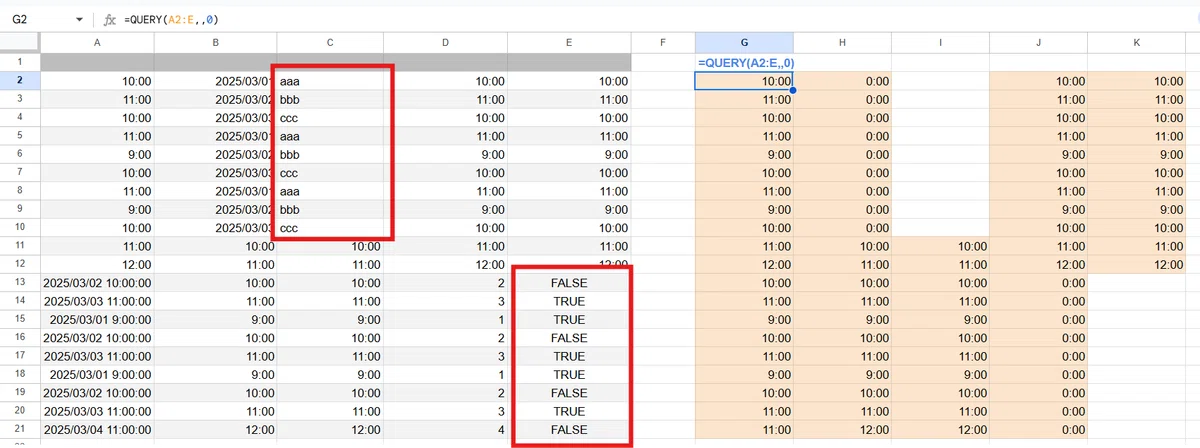
Task: Click the fx function icon
Action: tap(110, 20)
